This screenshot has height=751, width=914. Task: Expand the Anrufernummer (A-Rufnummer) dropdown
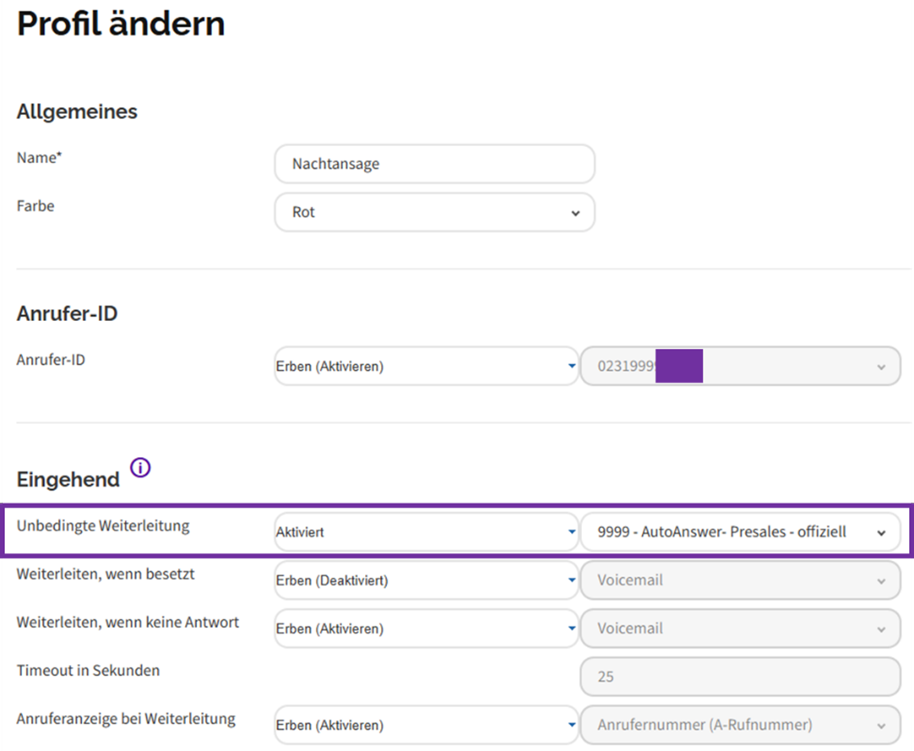(x=740, y=725)
